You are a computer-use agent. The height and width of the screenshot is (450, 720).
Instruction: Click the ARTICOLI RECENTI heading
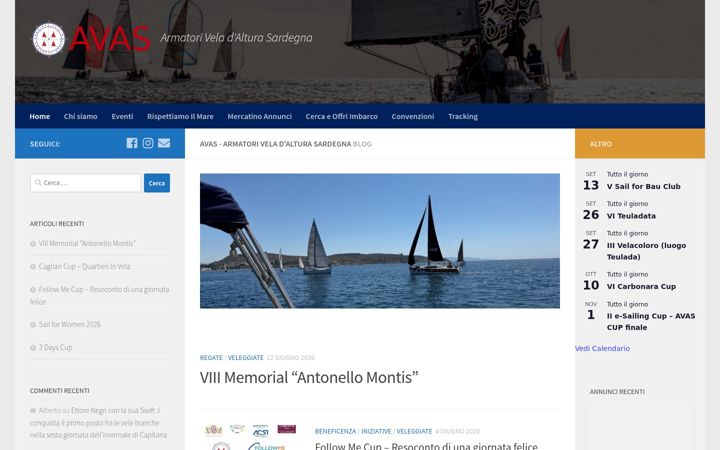click(57, 224)
